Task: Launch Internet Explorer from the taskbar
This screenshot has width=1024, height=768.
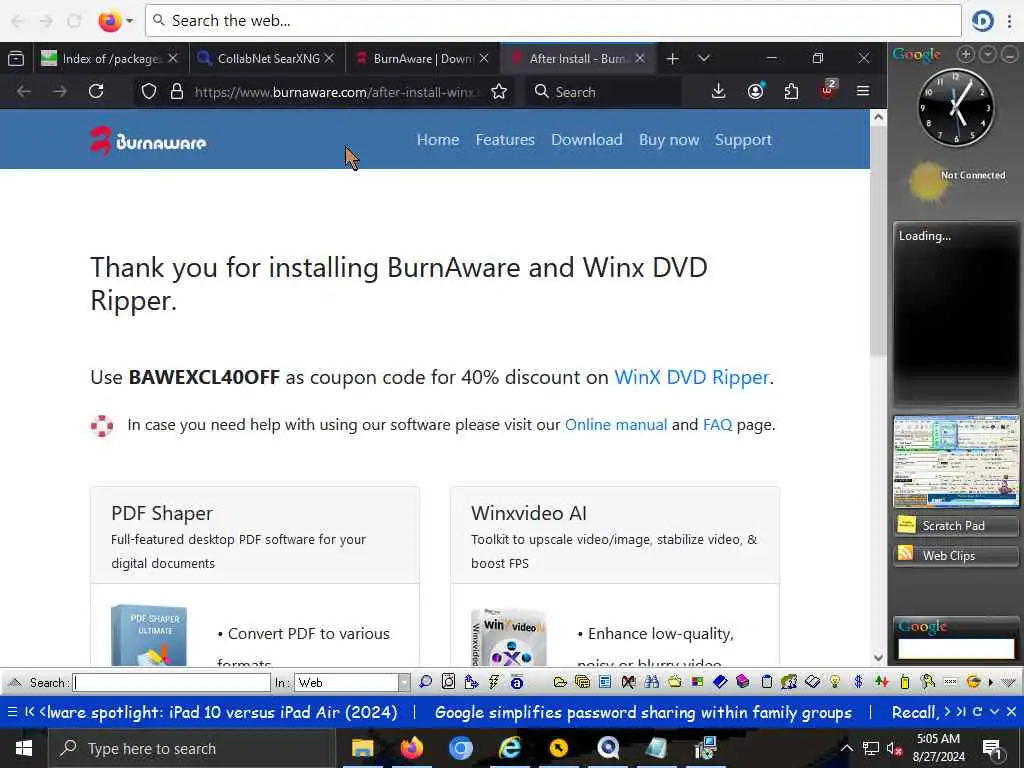Action: tap(509, 748)
